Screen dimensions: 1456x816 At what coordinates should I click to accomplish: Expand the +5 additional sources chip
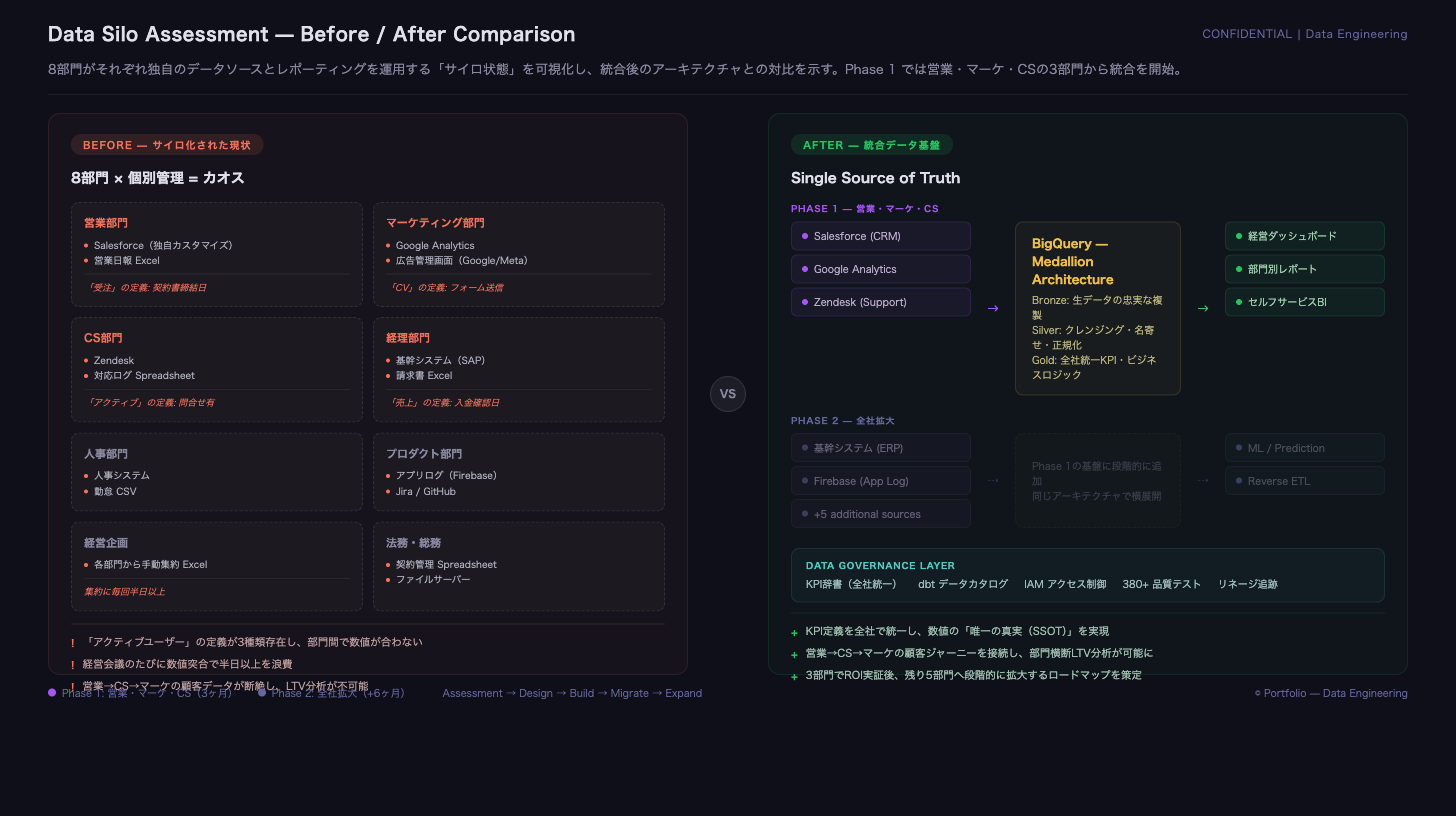[x=880, y=514]
